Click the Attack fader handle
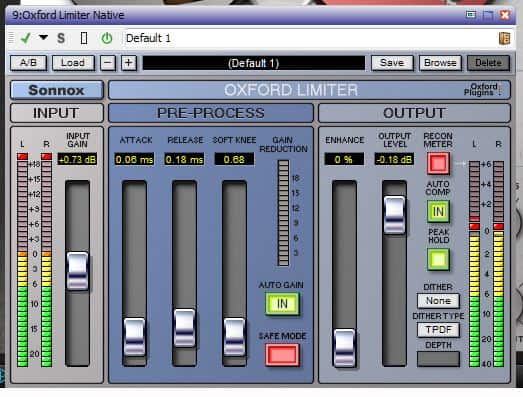523x397 pixels. click(x=134, y=337)
